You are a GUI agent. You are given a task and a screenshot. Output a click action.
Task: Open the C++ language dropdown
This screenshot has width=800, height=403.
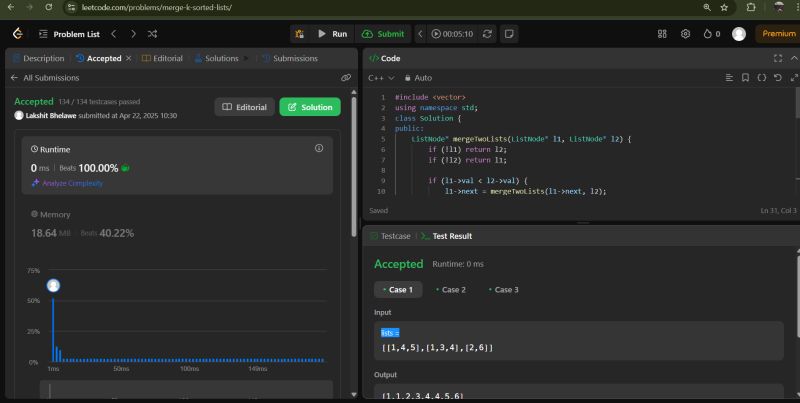(381, 78)
